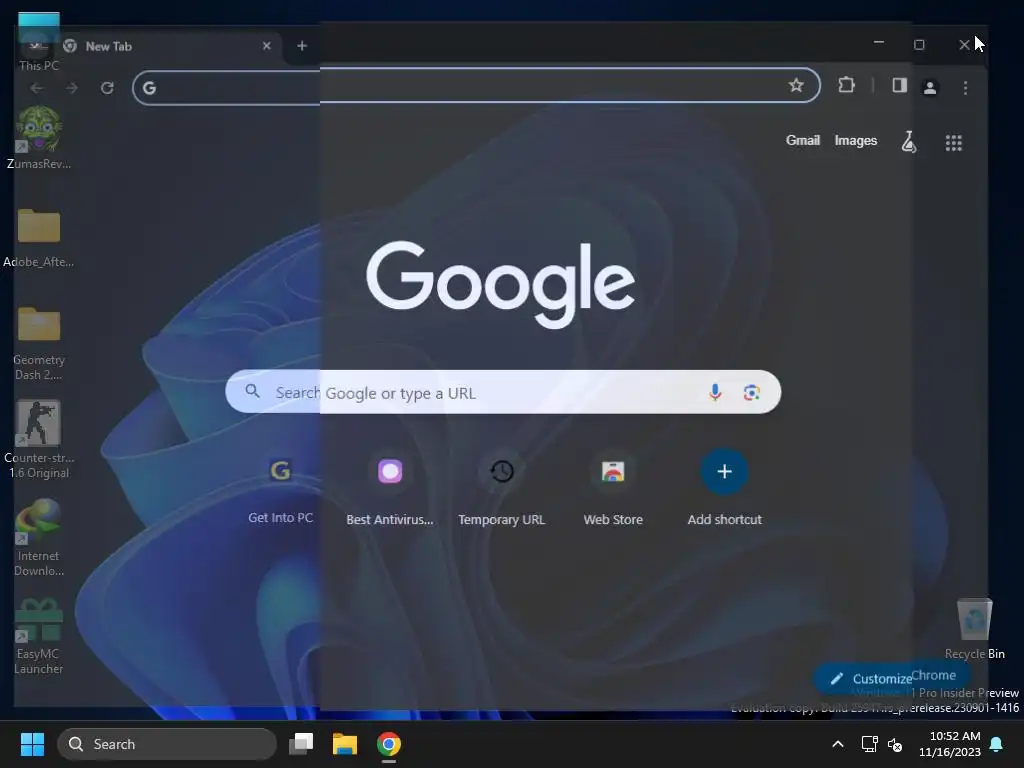Screen dimensions: 1024x768
Task: Open Chrome three-dot menu
Action: coord(965,87)
